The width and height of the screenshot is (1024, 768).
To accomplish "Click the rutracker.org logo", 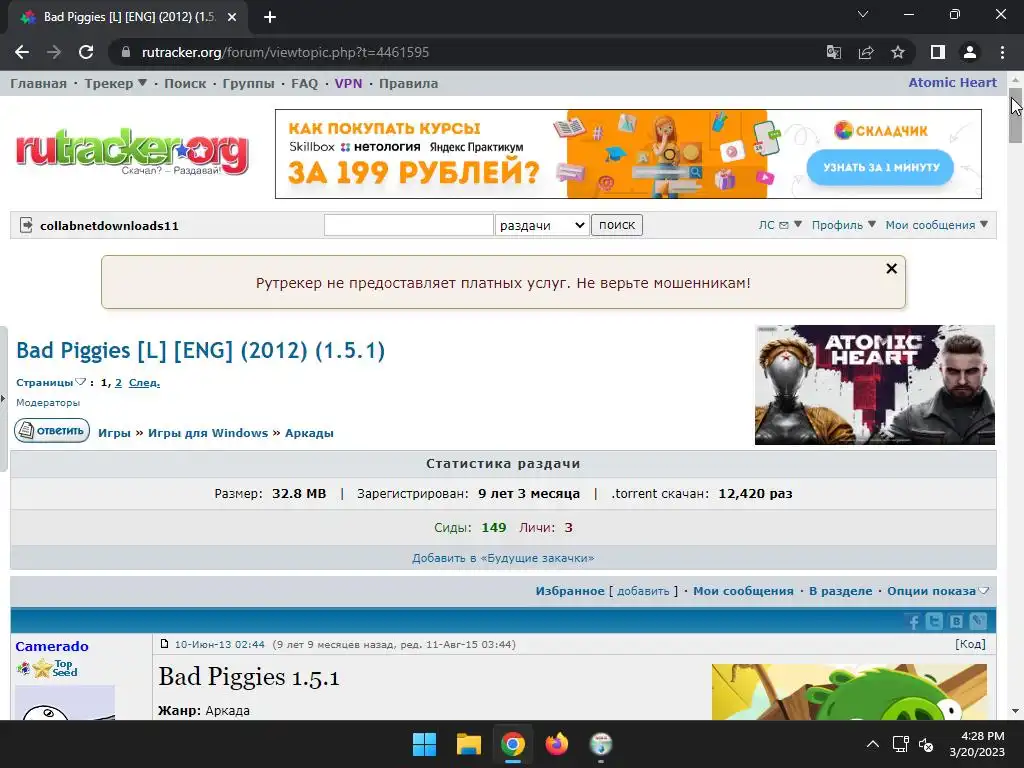I will (x=132, y=152).
